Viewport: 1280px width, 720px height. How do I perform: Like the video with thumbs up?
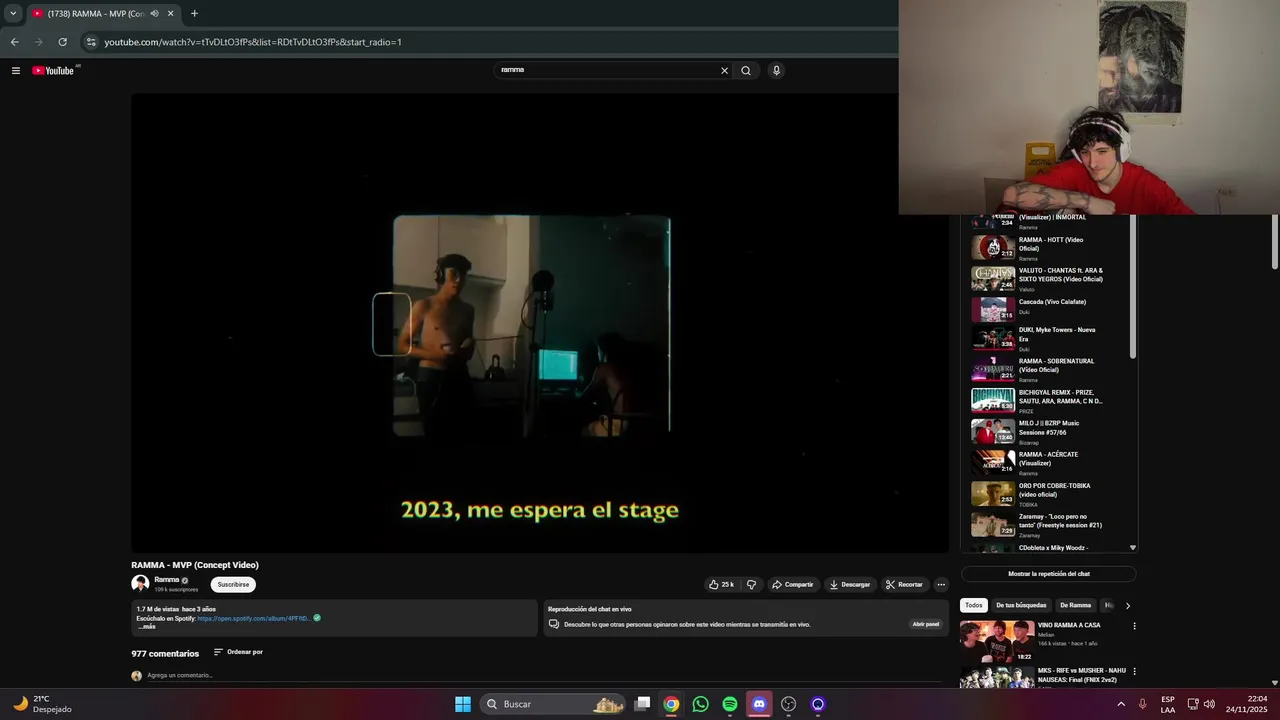click(721, 584)
